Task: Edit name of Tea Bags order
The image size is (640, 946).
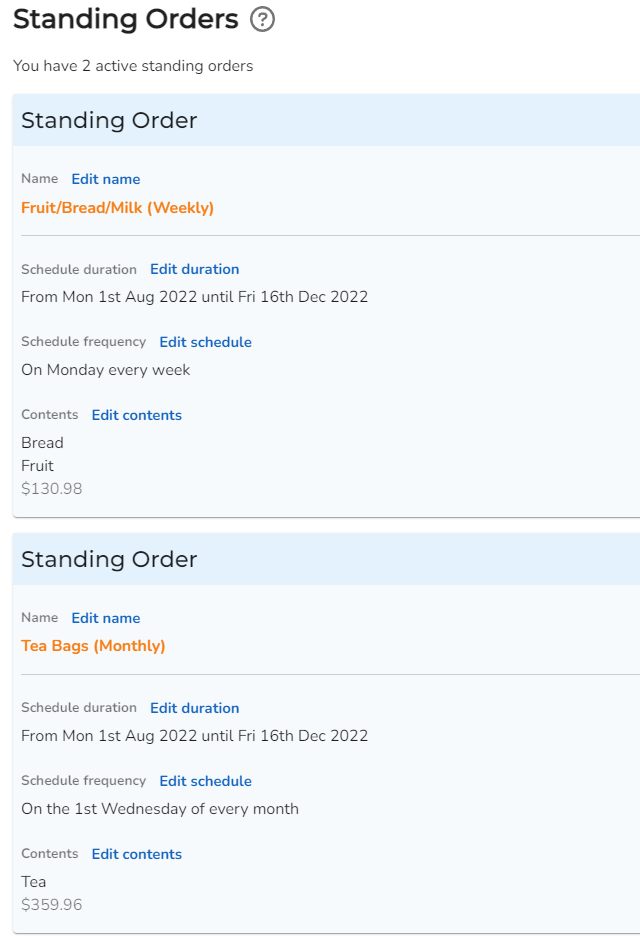Action: tap(106, 618)
